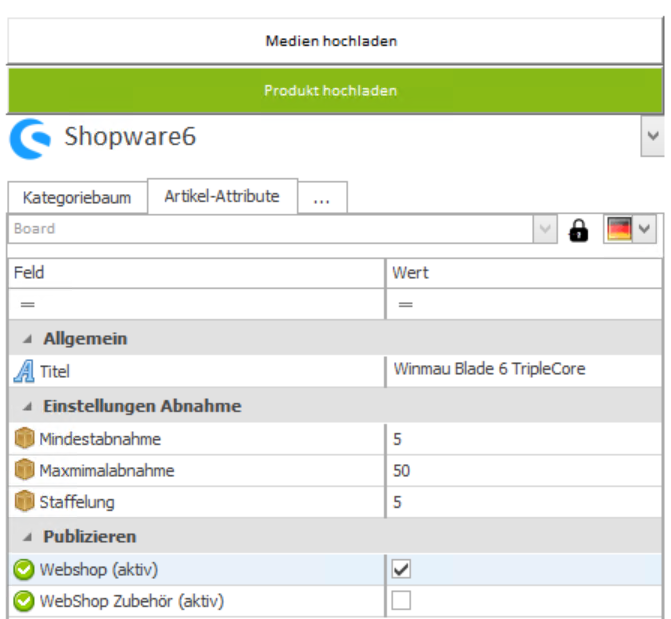The image size is (671, 619).
Task: Uncheck the Webshop (aktiv) checkbox
Action: (x=401, y=569)
